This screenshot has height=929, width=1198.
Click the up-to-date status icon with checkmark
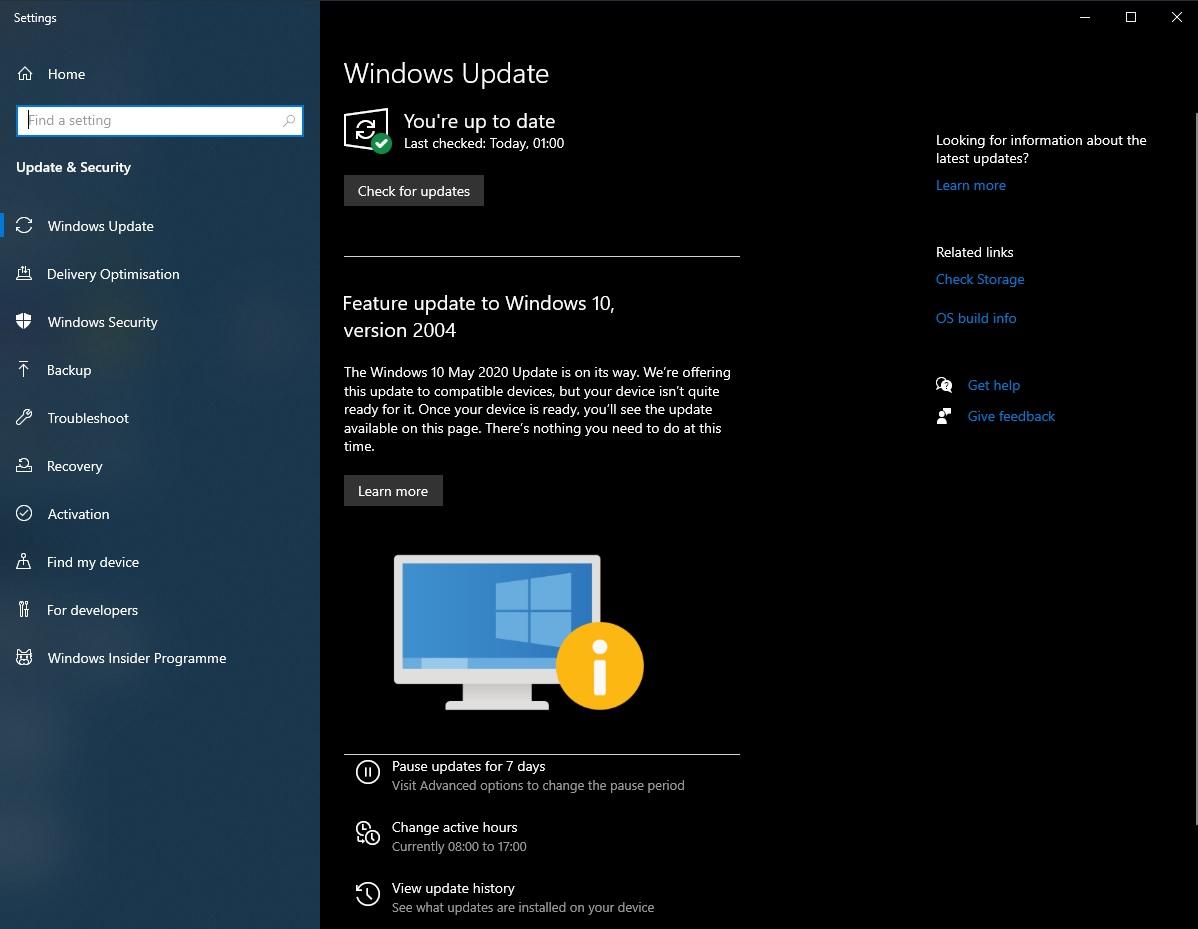tap(367, 131)
